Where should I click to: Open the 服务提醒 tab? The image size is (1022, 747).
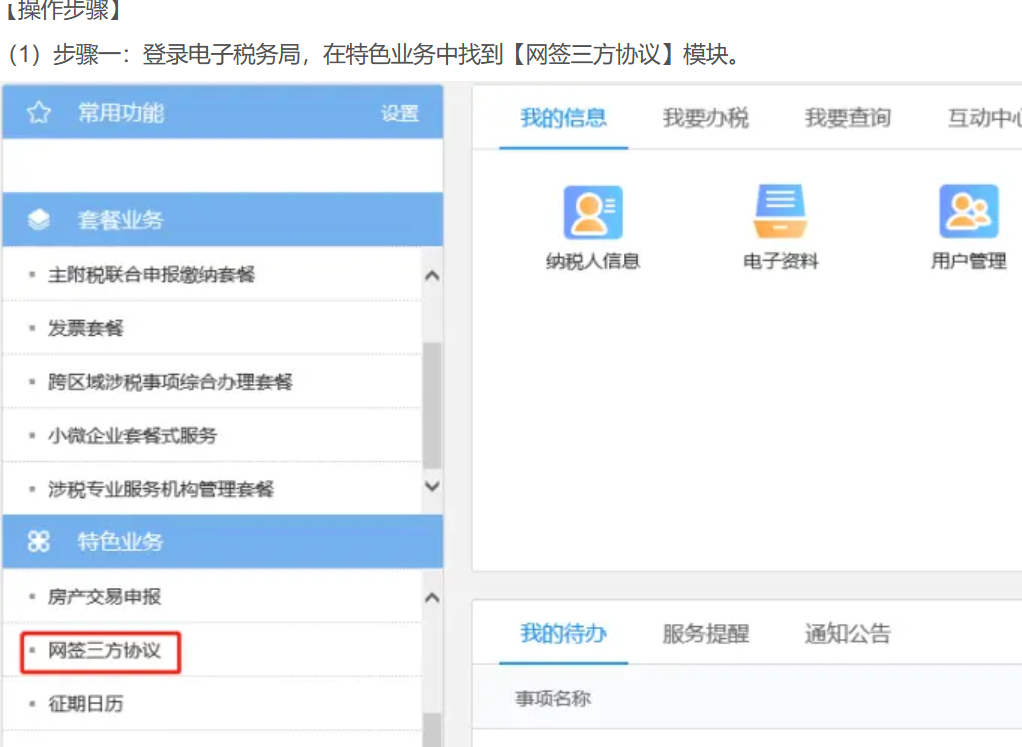point(705,634)
